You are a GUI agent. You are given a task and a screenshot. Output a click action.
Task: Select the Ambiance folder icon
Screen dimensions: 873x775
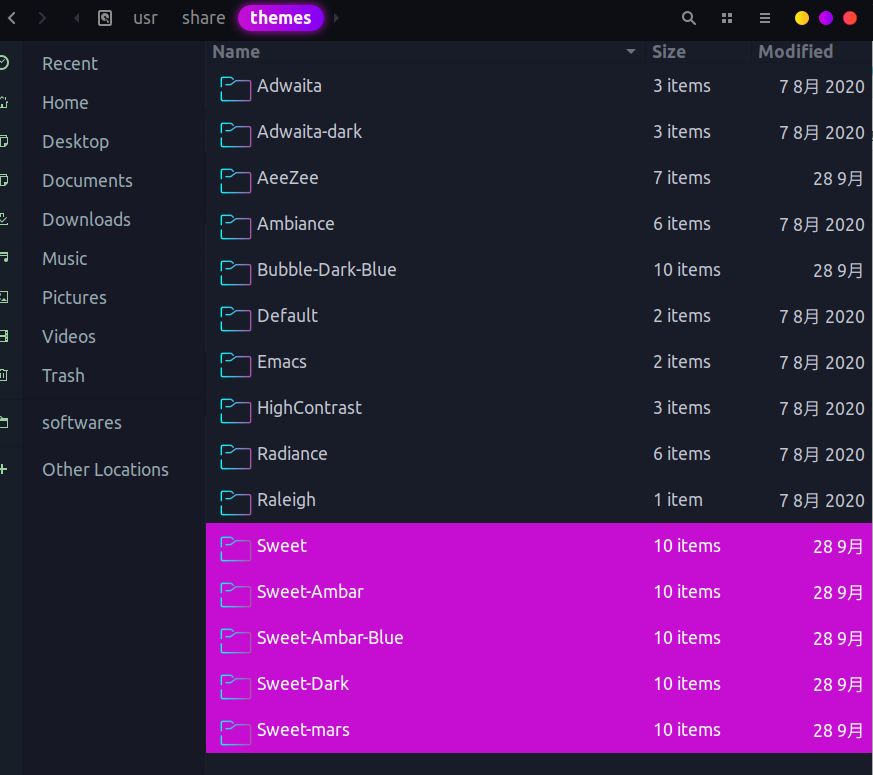235,226
